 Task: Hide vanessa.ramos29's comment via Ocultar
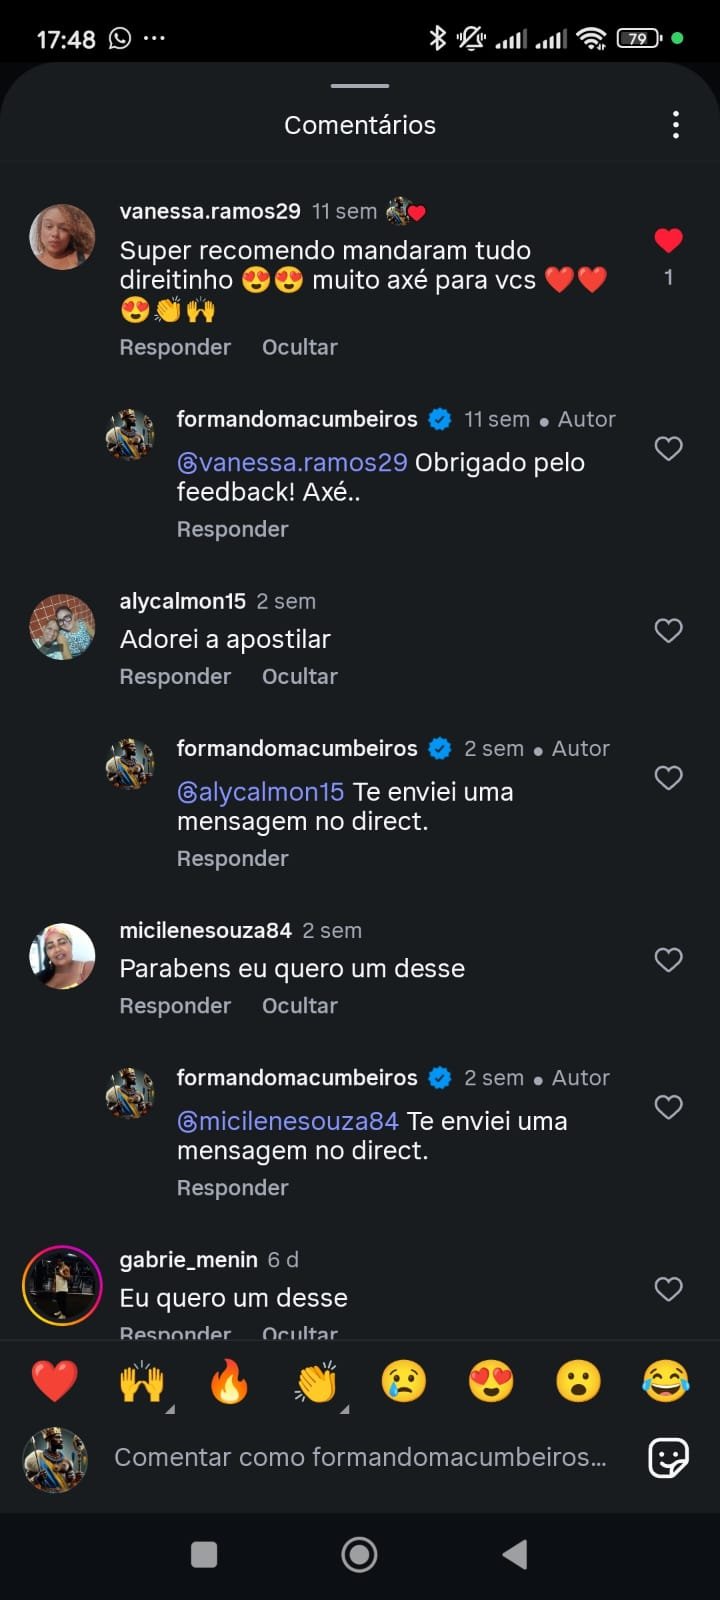pos(299,347)
